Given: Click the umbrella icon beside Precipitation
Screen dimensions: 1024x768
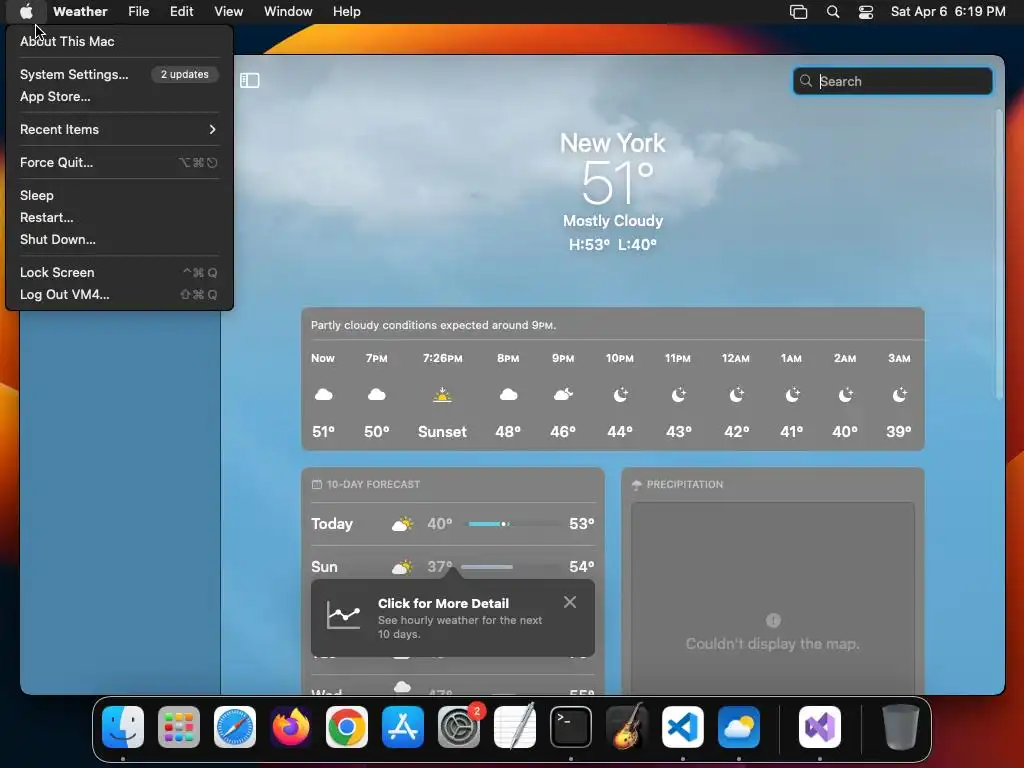Looking at the screenshot, I should 637,485.
